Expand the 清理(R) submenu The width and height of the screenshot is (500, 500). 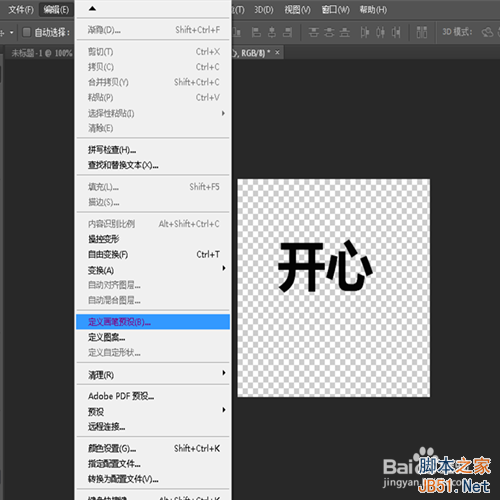click(224, 373)
